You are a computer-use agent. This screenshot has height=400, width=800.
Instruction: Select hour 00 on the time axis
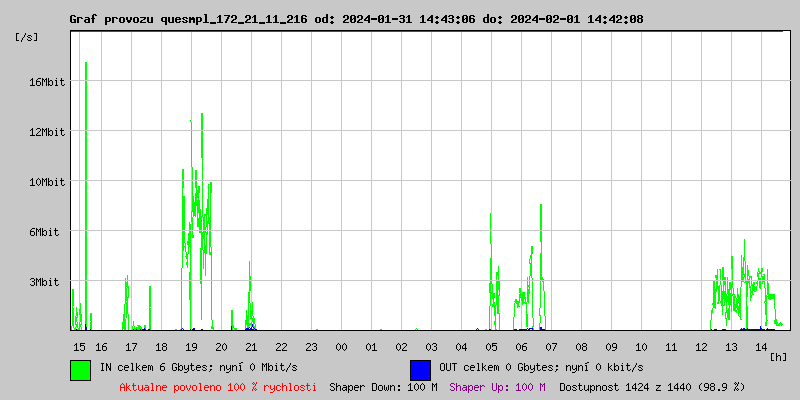pos(341,346)
